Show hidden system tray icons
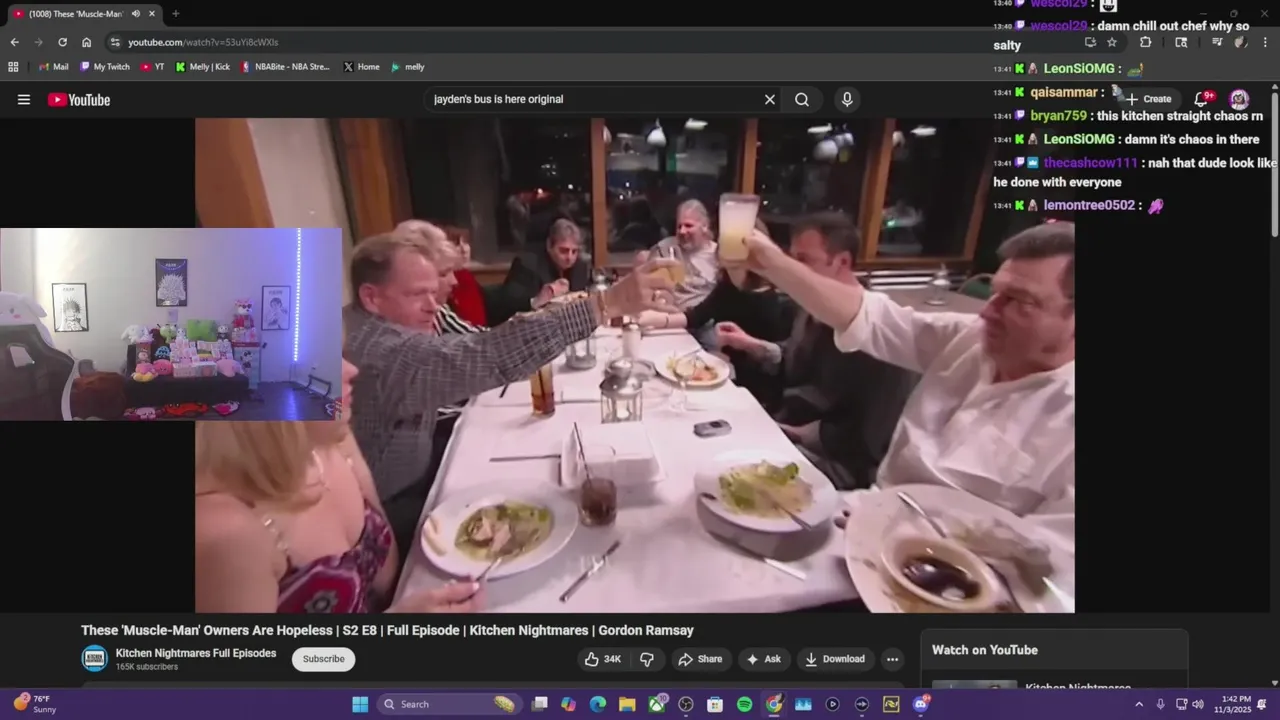This screenshot has width=1280, height=720. (1139, 704)
